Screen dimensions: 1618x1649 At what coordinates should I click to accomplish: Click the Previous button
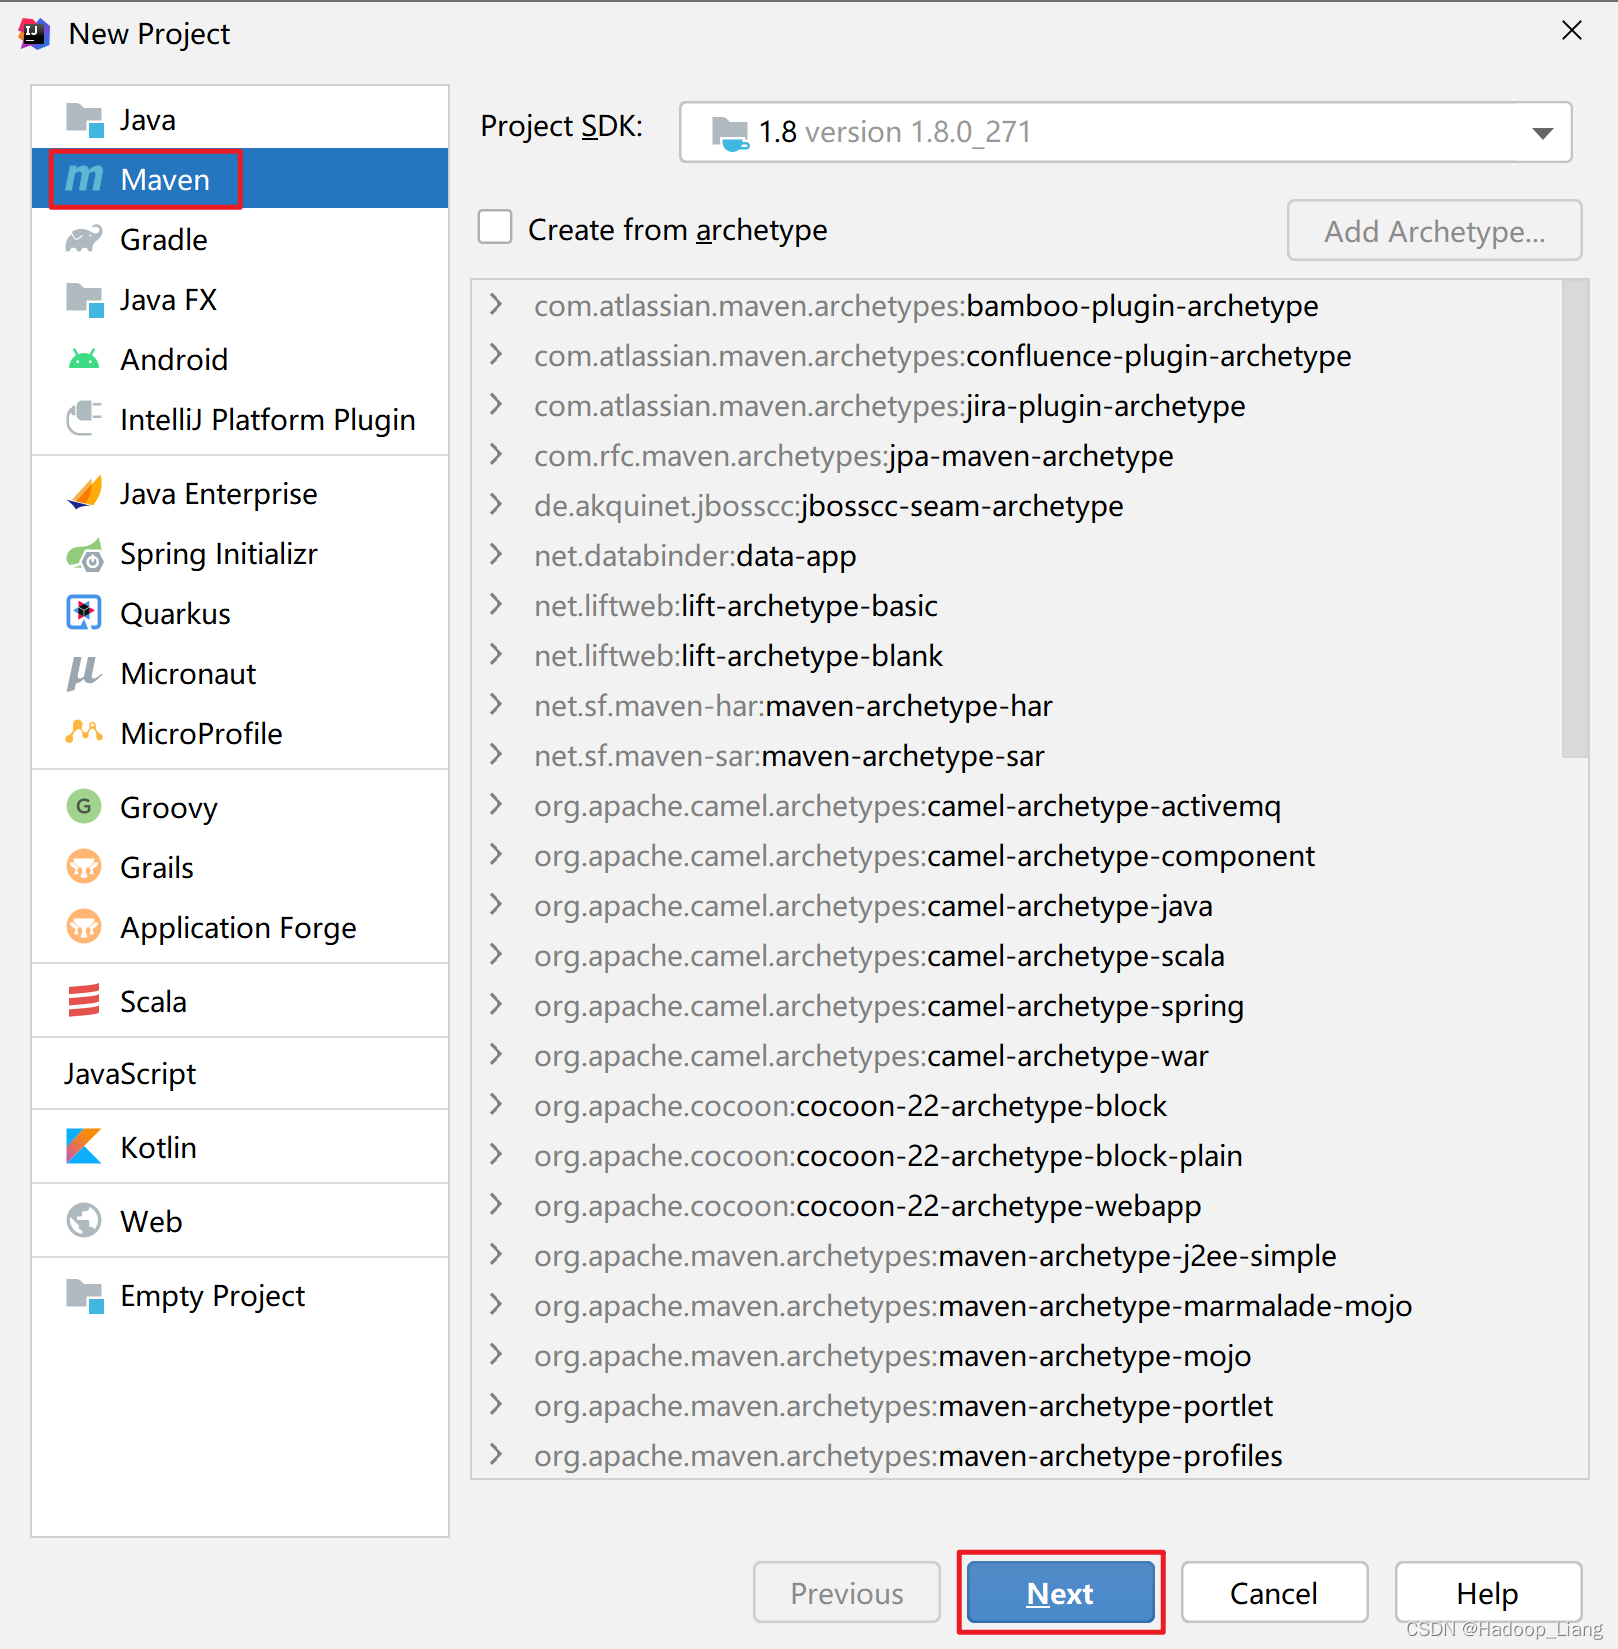[x=847, y=1592]
